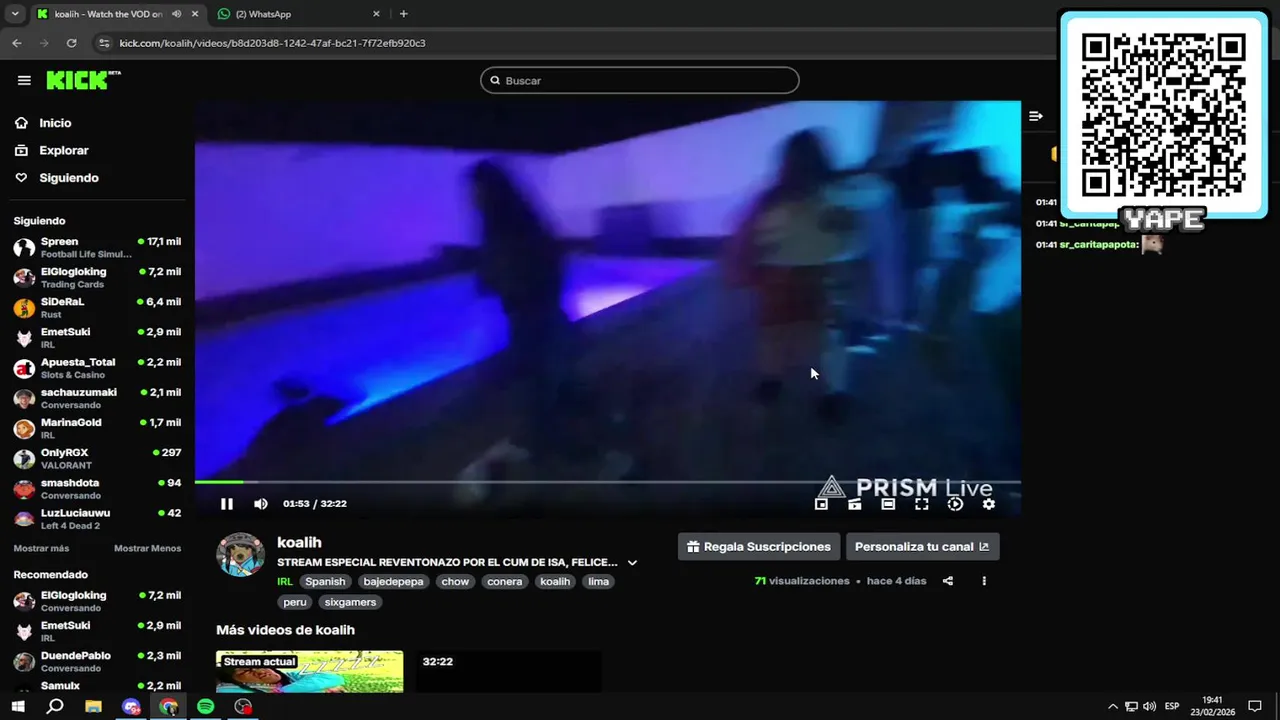The height and width of the screenshot is (720, 1280).
Task: Select the conera tag
Action: point(504,581)
